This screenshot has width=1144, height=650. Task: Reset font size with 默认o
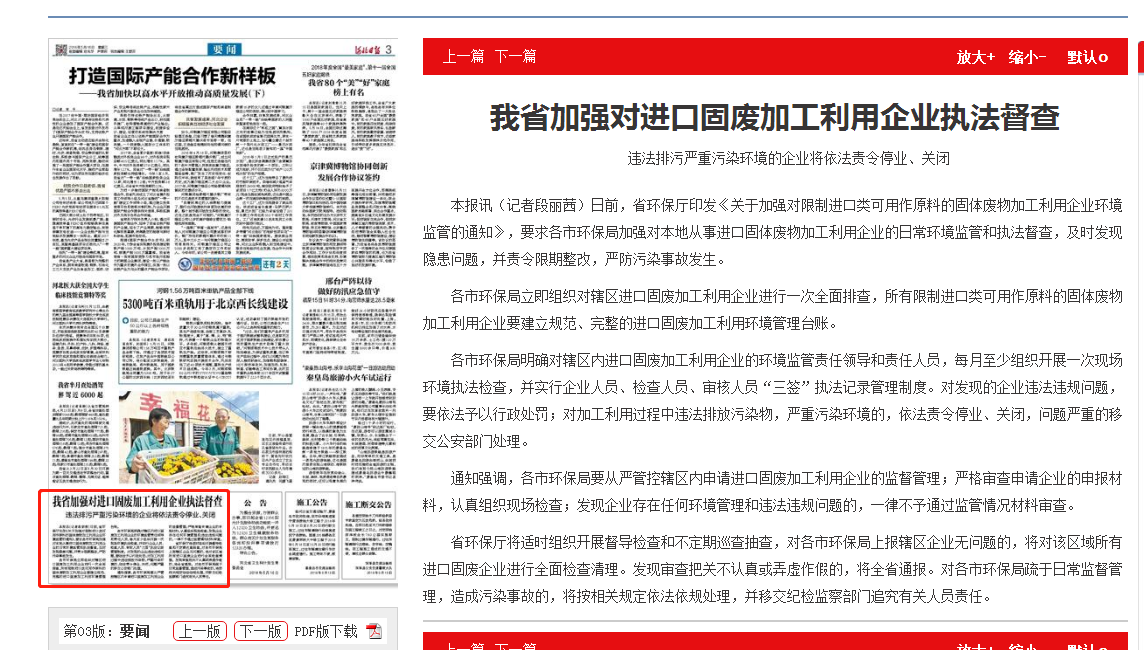coord(1087,57)
